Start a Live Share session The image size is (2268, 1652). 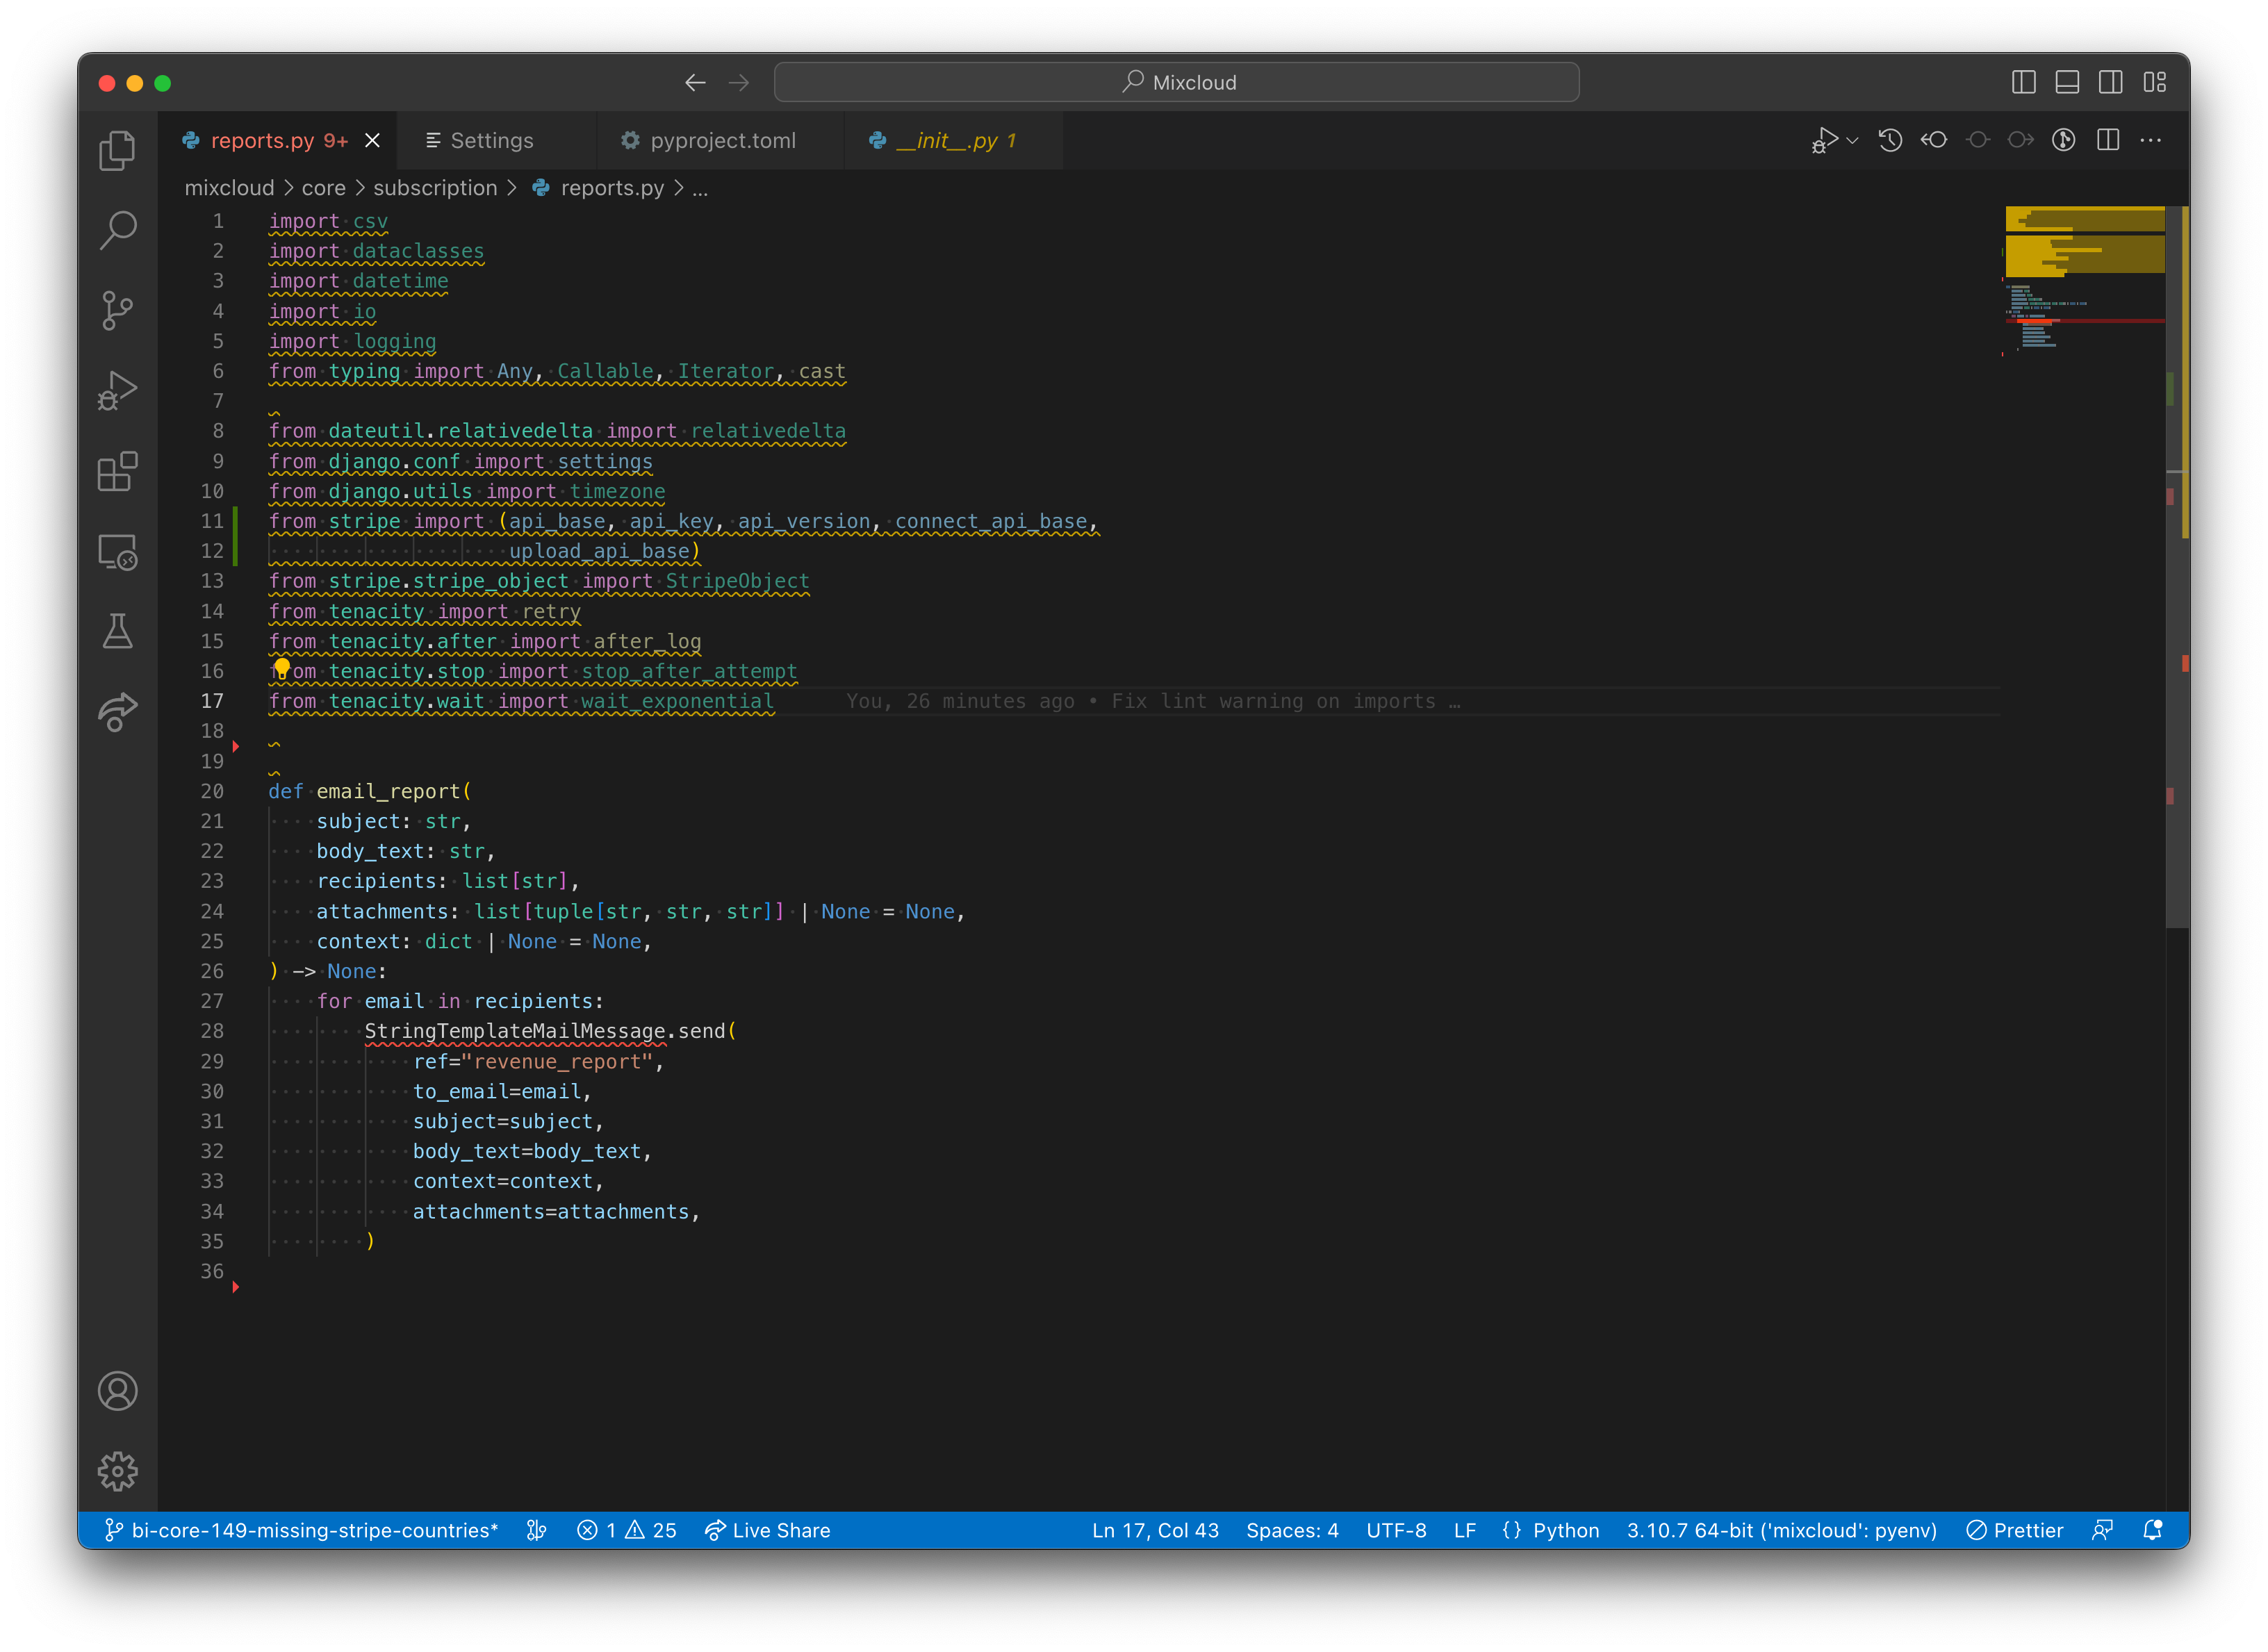[768, 1530]
